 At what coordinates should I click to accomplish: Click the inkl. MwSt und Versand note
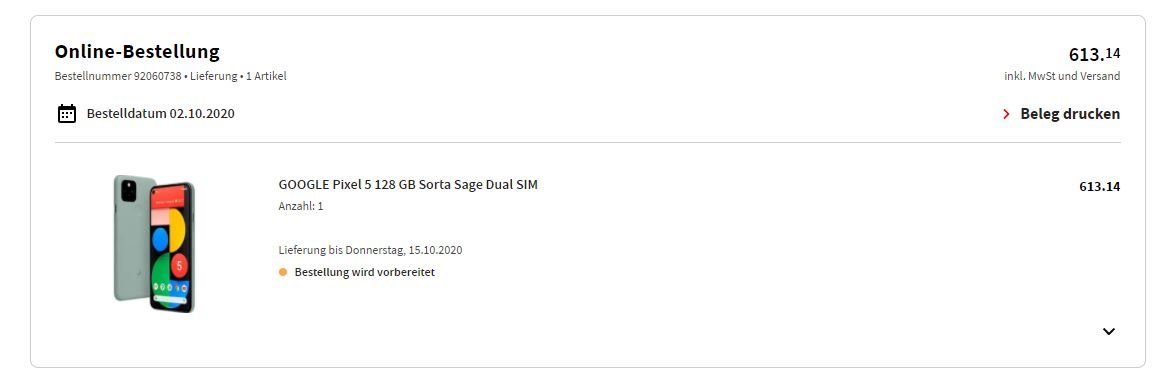1061,76
